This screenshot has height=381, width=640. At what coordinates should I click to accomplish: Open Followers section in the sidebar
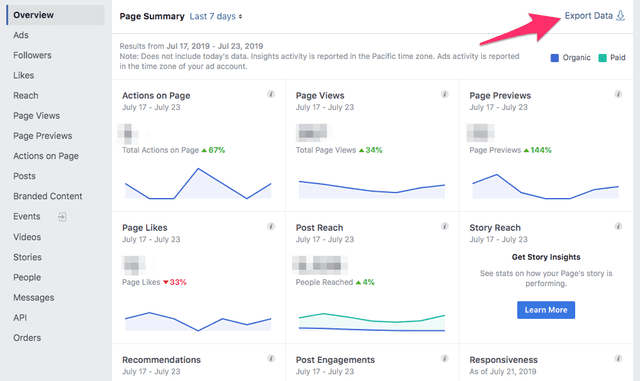(32, 55)
